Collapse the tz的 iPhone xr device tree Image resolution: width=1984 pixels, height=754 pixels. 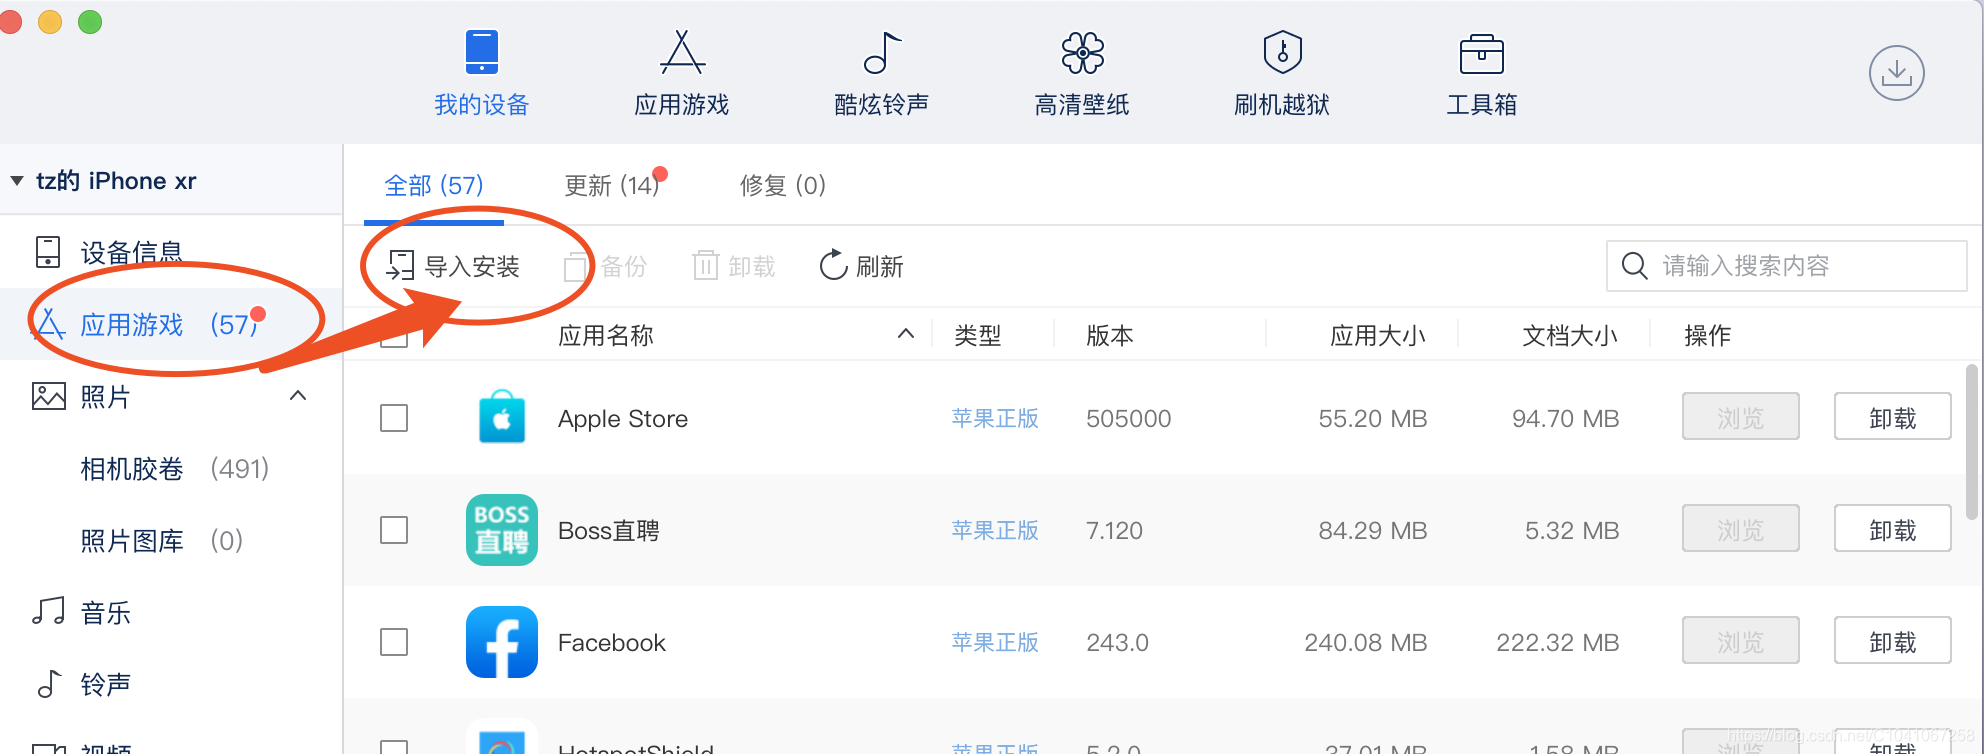coord(17,181)
